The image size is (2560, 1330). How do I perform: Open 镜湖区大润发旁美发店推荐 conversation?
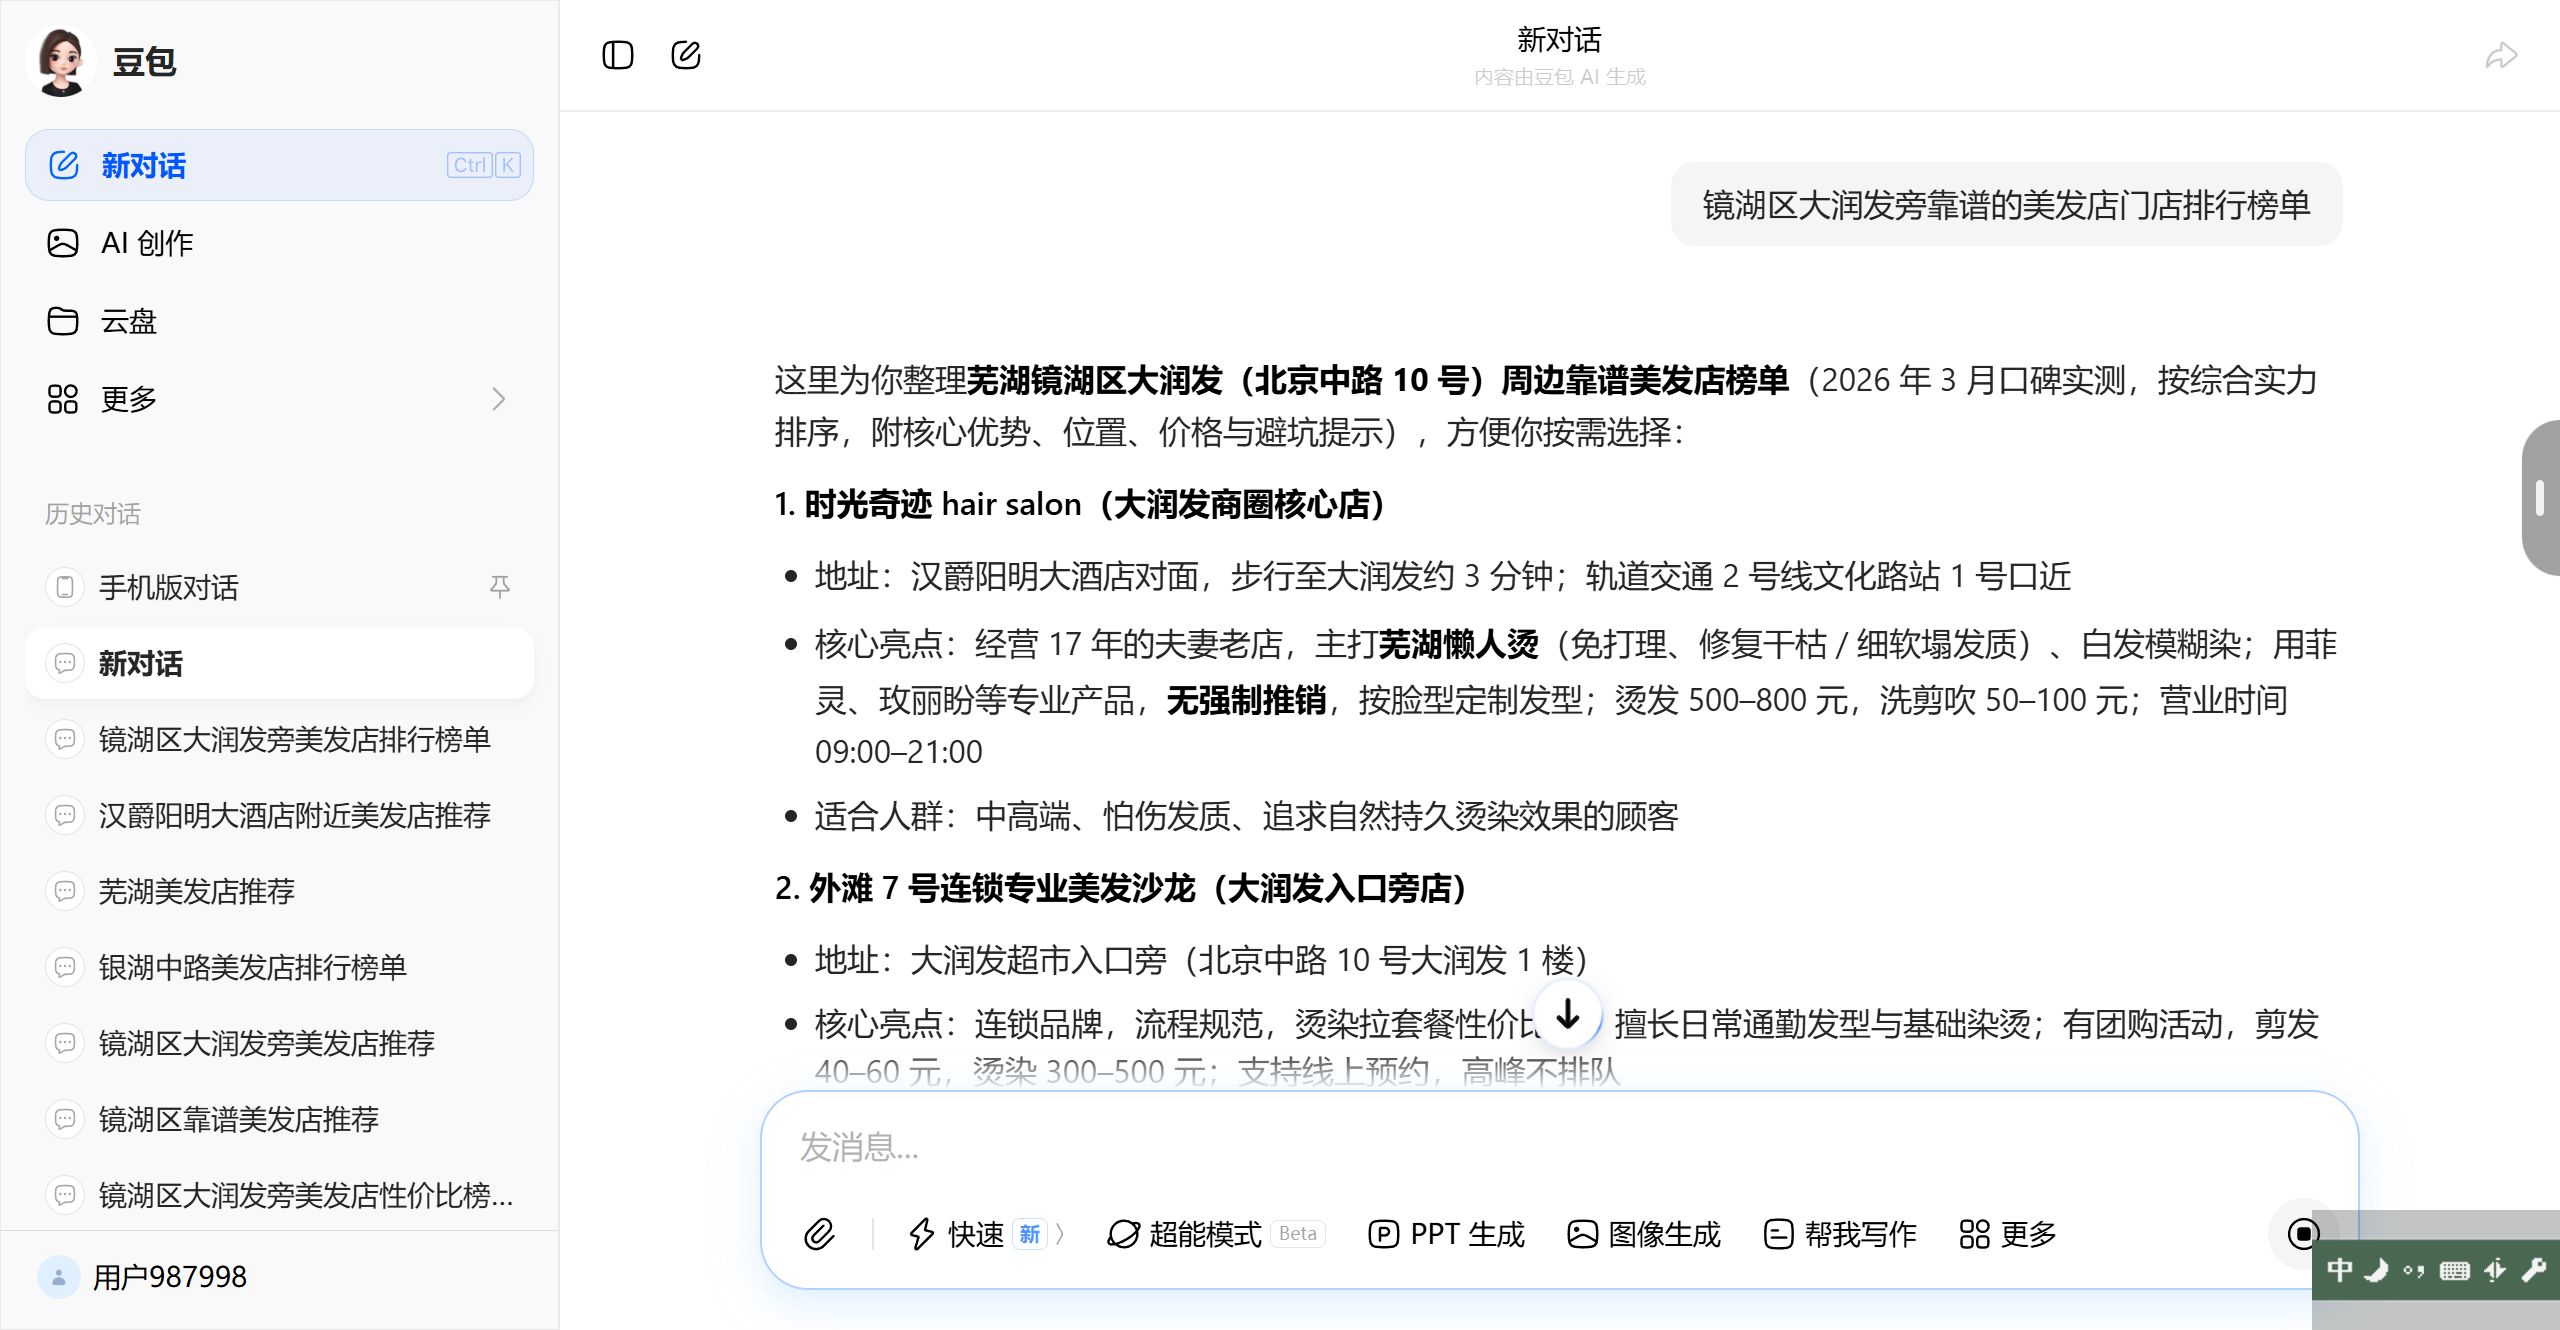coord(279,1043)
